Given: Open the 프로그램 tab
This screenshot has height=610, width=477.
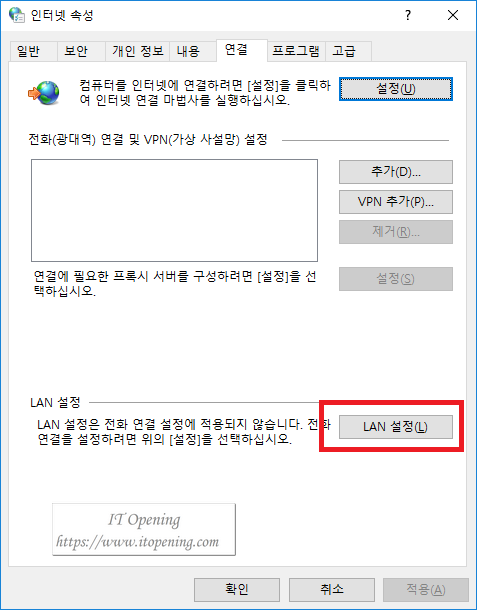Looking at the screenshot, I should pos(296,51).
